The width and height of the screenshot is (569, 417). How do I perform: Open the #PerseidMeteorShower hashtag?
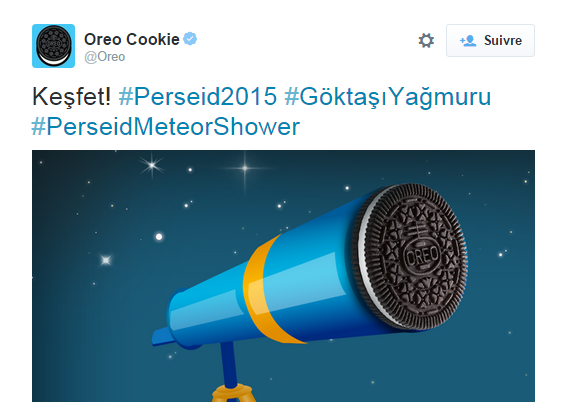166,127
